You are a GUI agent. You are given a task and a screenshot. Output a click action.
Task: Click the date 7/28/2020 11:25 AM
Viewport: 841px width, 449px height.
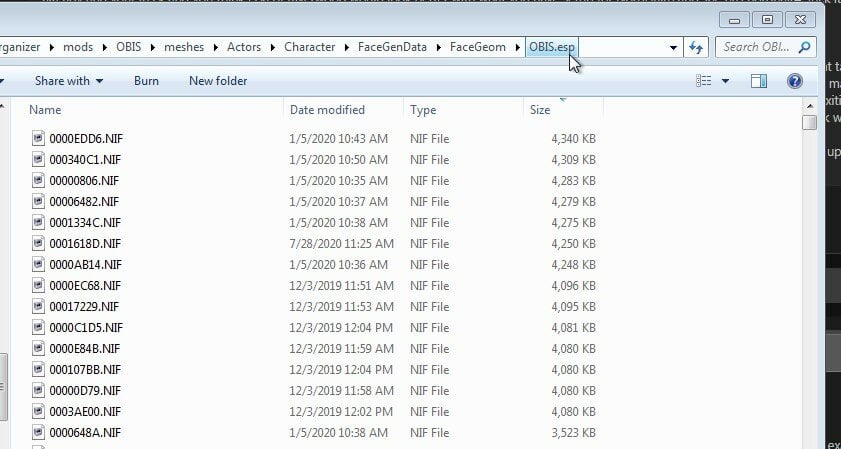[x=342, y=244]
